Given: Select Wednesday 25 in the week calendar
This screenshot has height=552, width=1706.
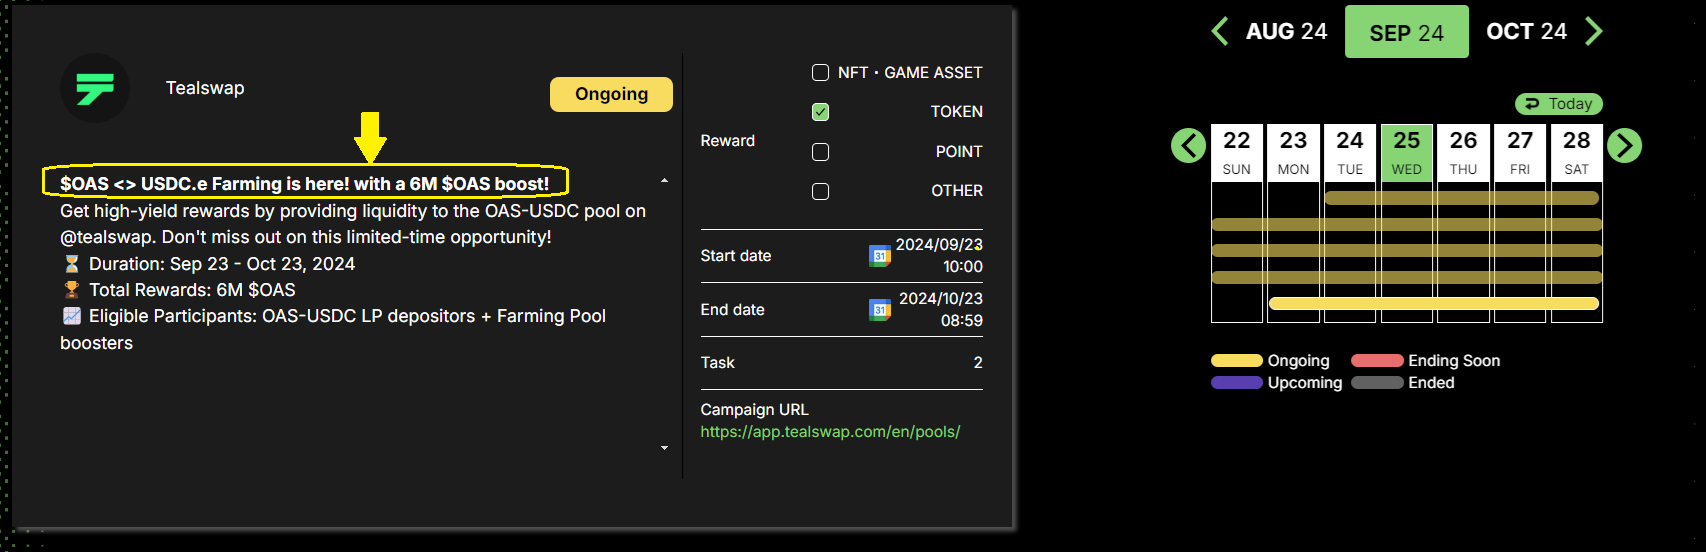Looking at the screenshot, I should (x=1406, y=152).
